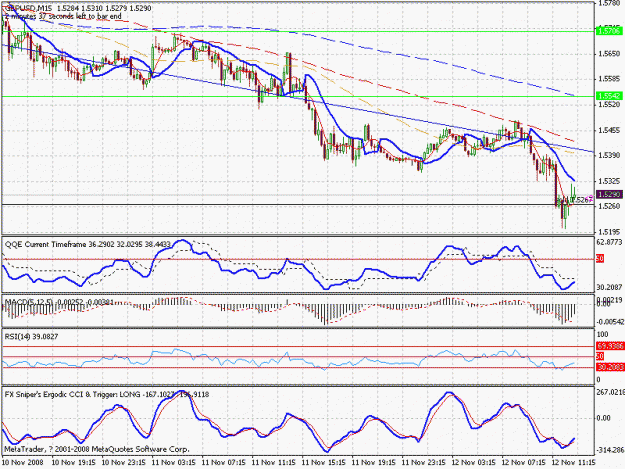
Task: Click the 62.8773 value on QQE scale
Action: click(x=610, y=242)
